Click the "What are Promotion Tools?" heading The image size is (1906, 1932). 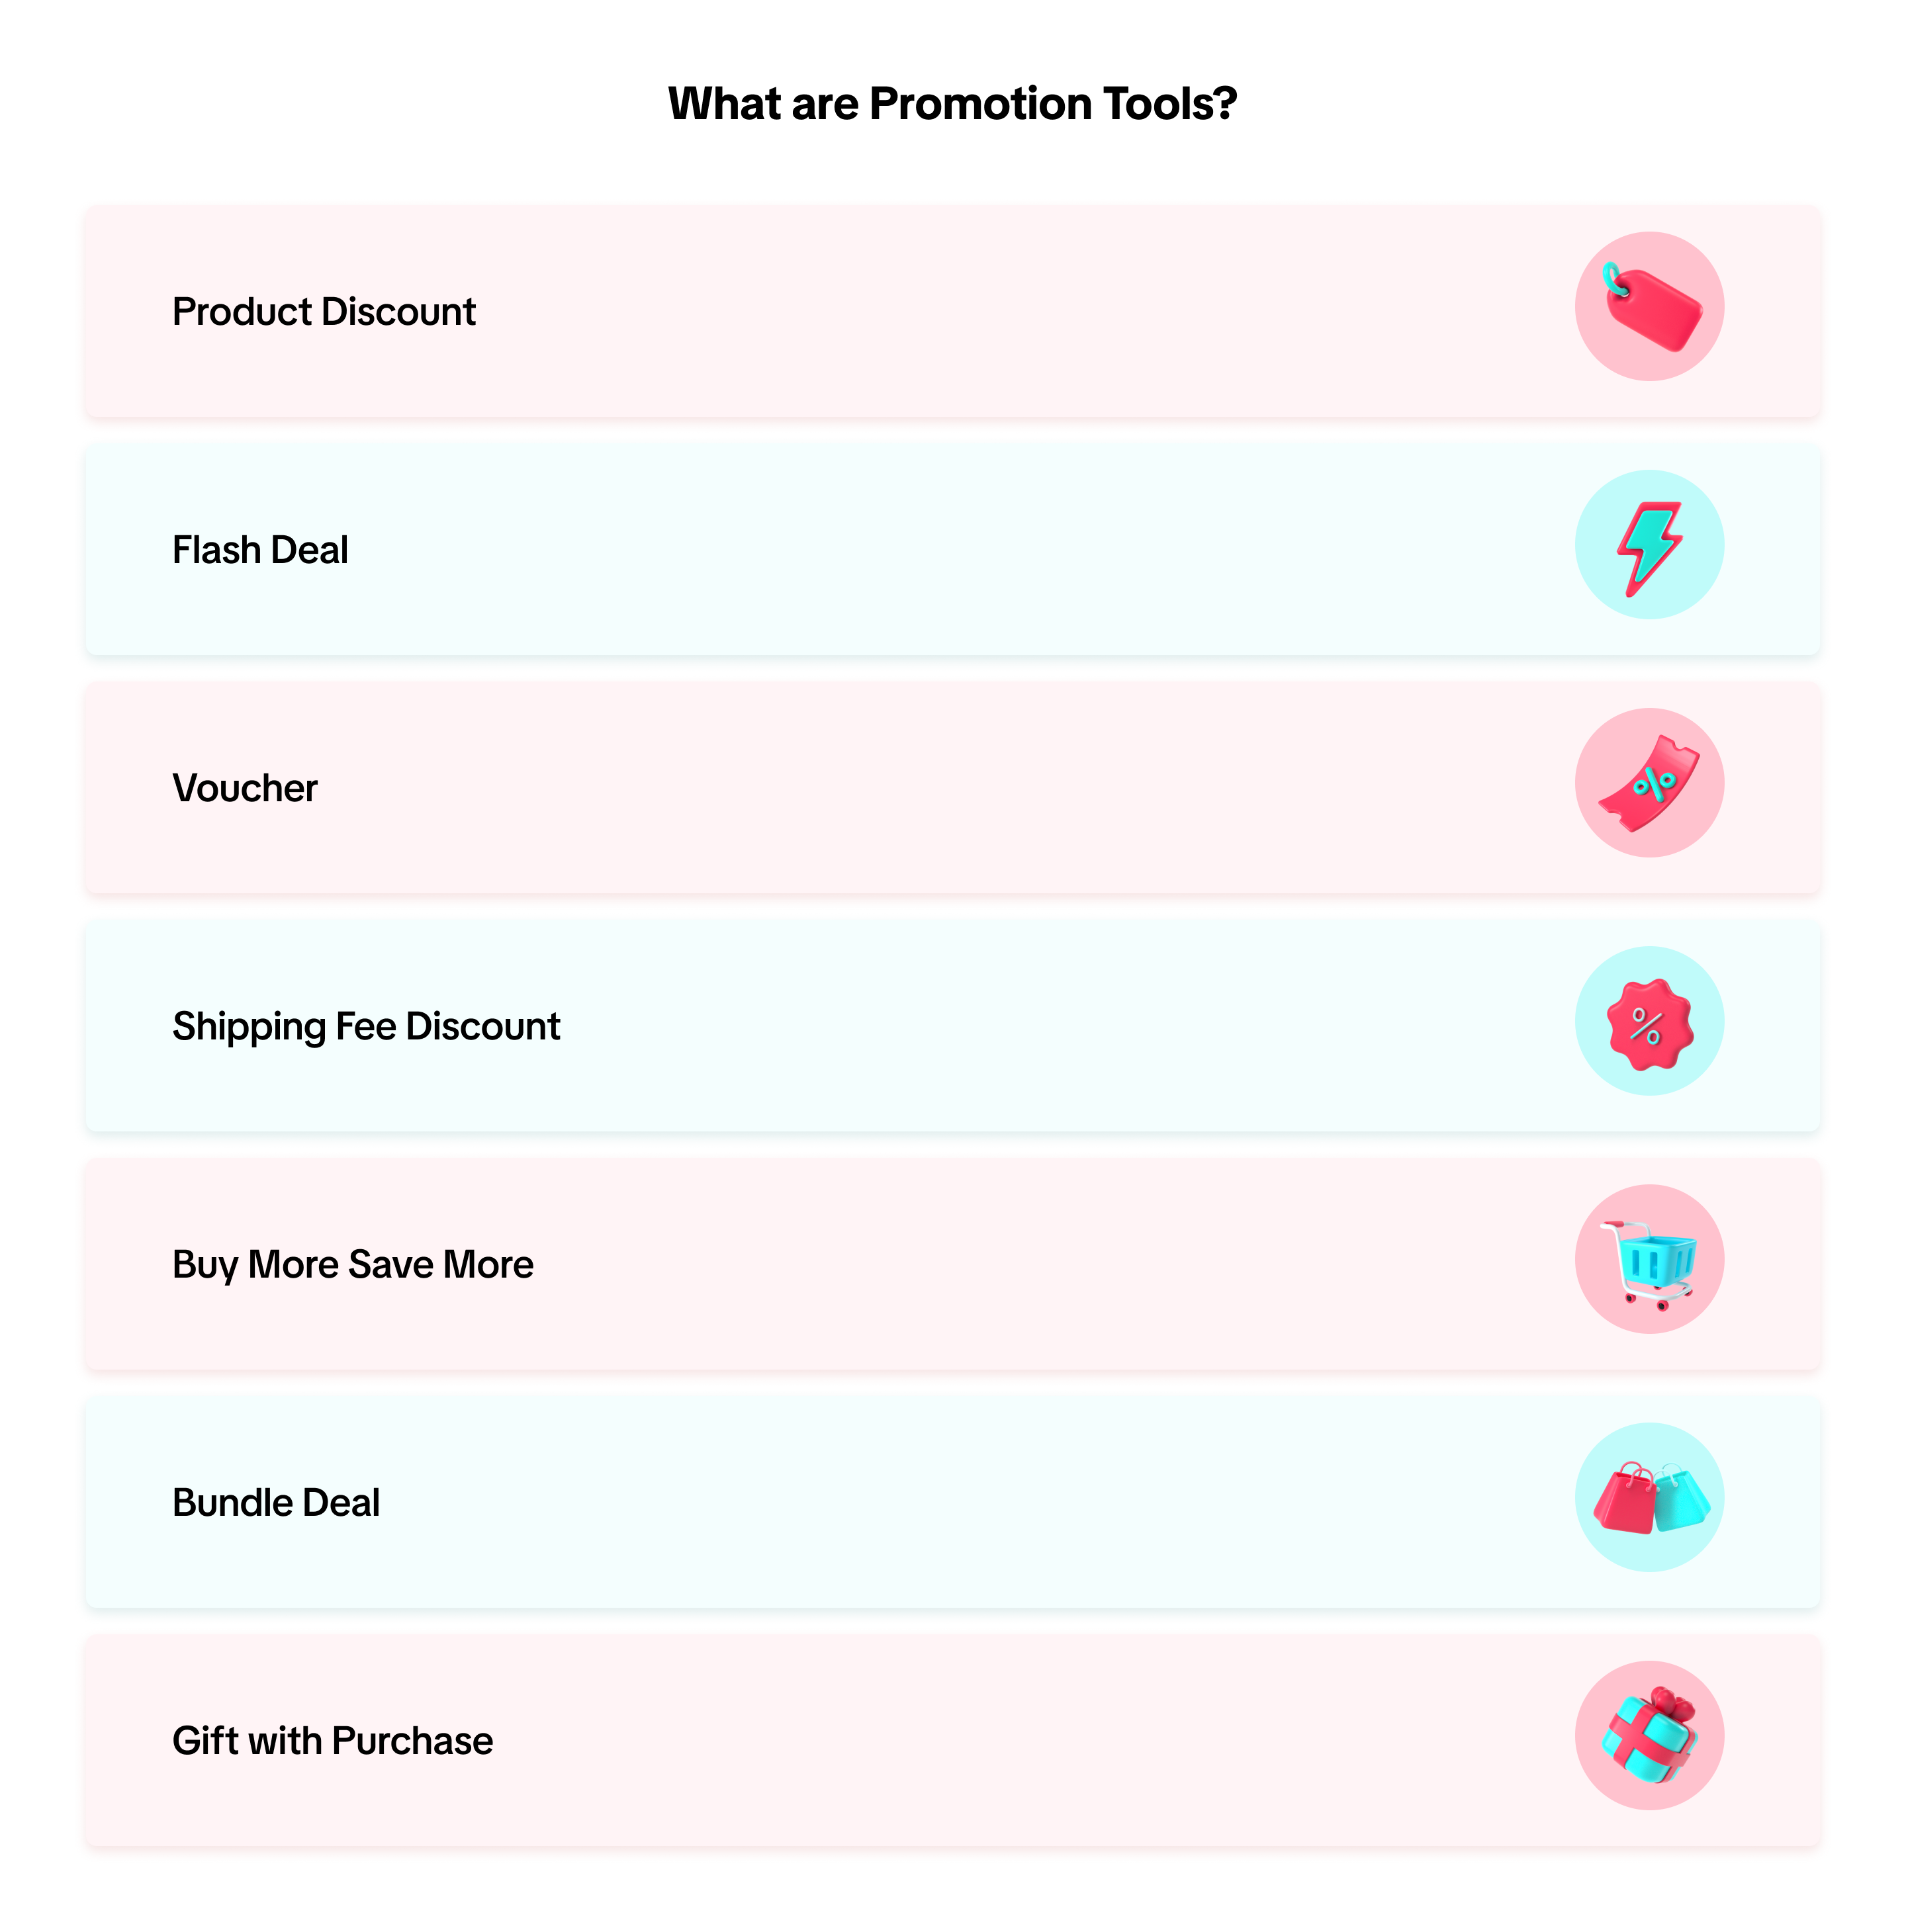coord(952,104)
